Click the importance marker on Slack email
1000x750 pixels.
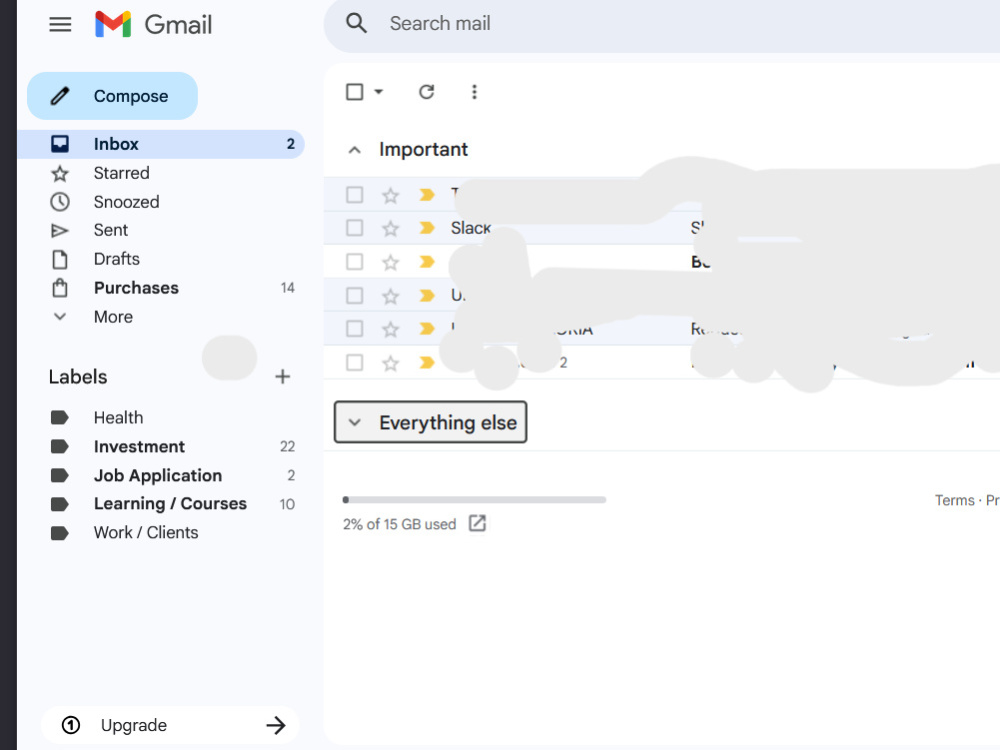(427, 228)
